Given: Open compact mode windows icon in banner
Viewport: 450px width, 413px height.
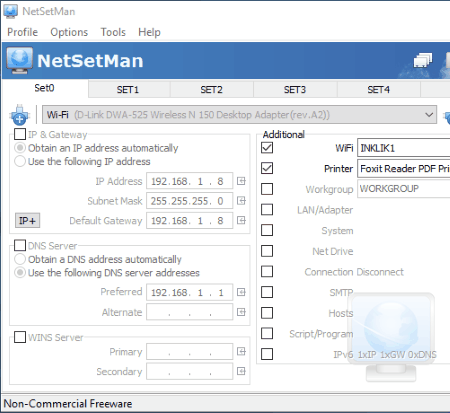Looking at the screenshot, I should pos(423,60).
